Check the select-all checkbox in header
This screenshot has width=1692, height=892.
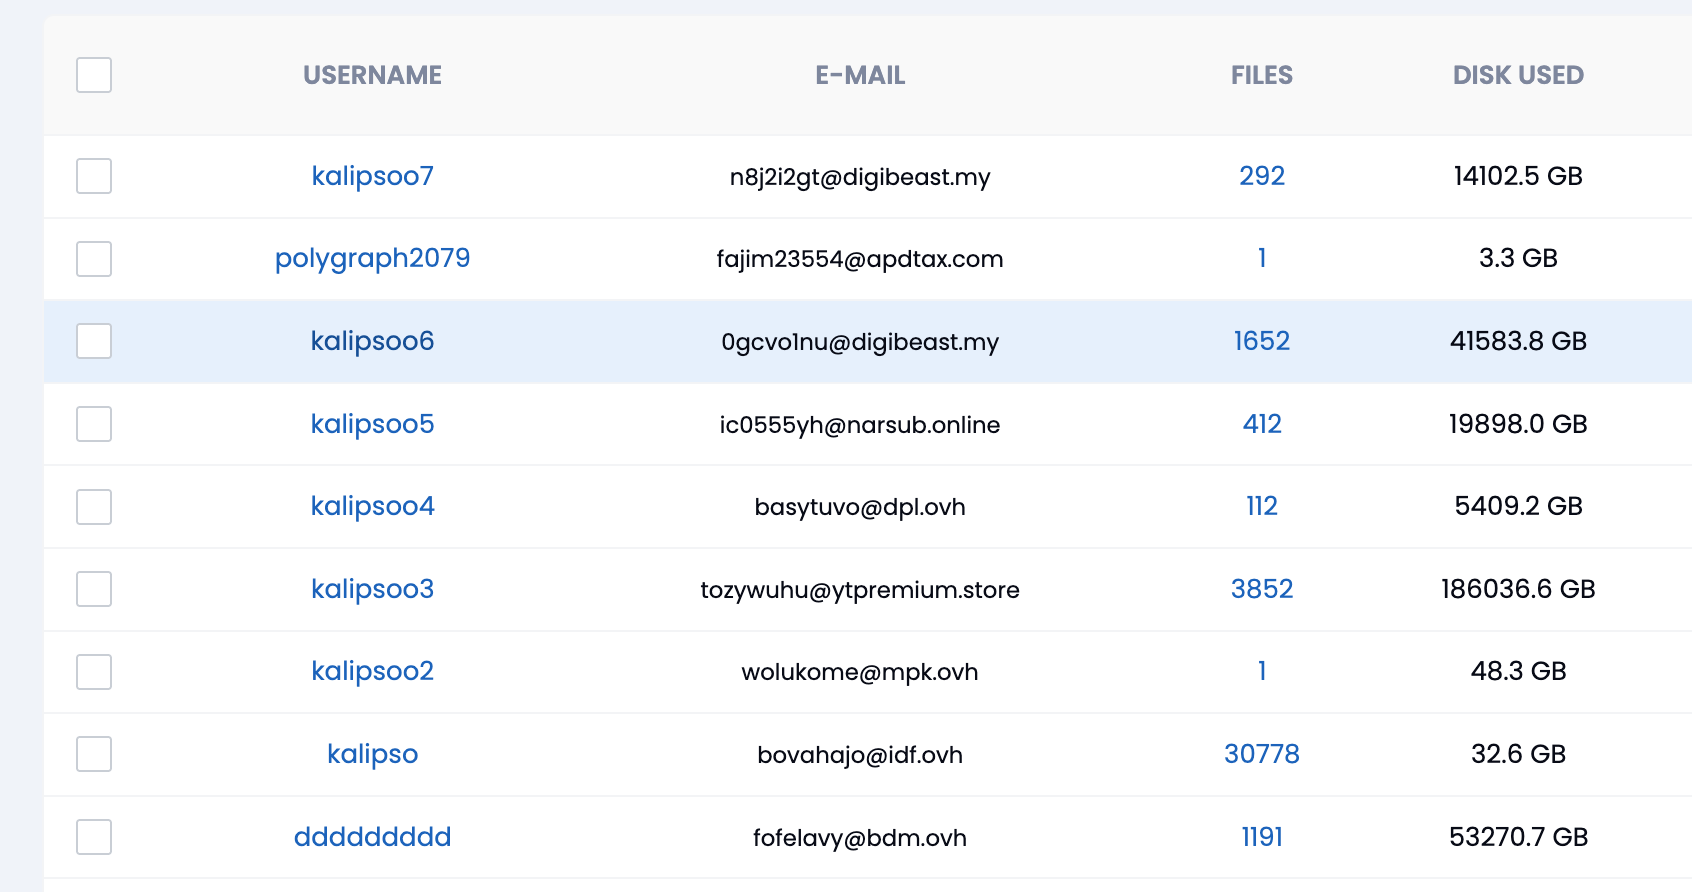point(94,75)
